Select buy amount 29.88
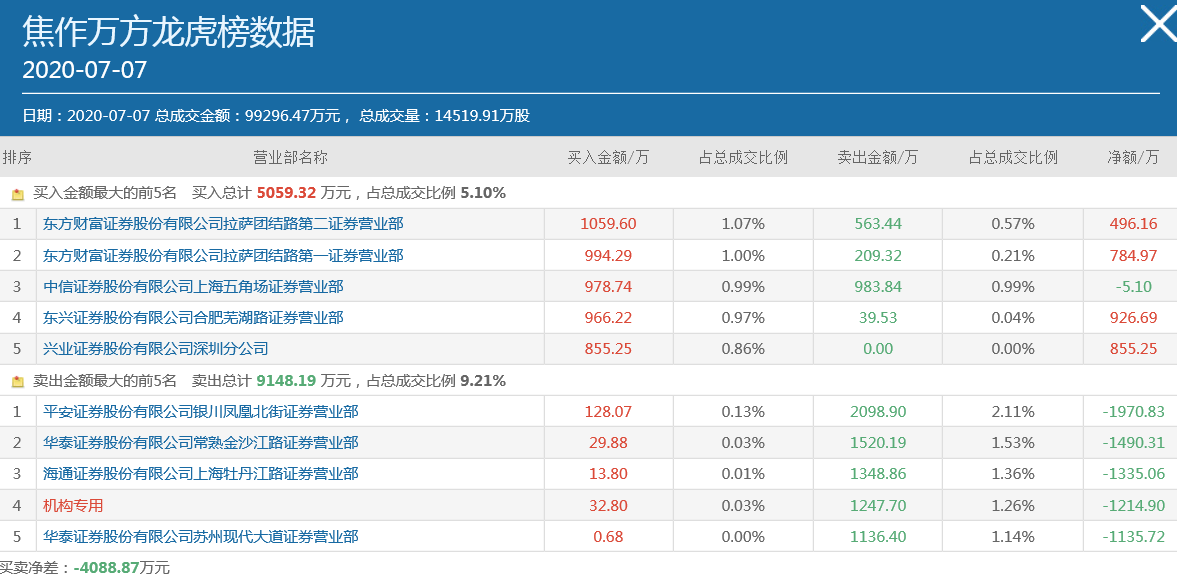The width and height of the screenshot is (1177, 577). point(608,443)
